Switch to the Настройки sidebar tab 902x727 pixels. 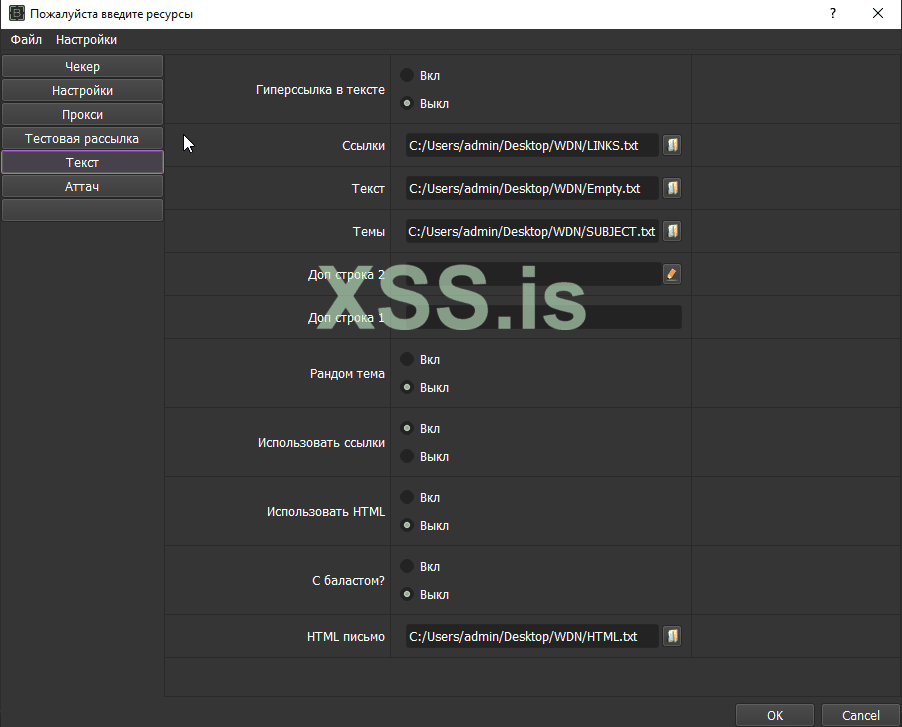pyautogui.click(x=82, y=90)
